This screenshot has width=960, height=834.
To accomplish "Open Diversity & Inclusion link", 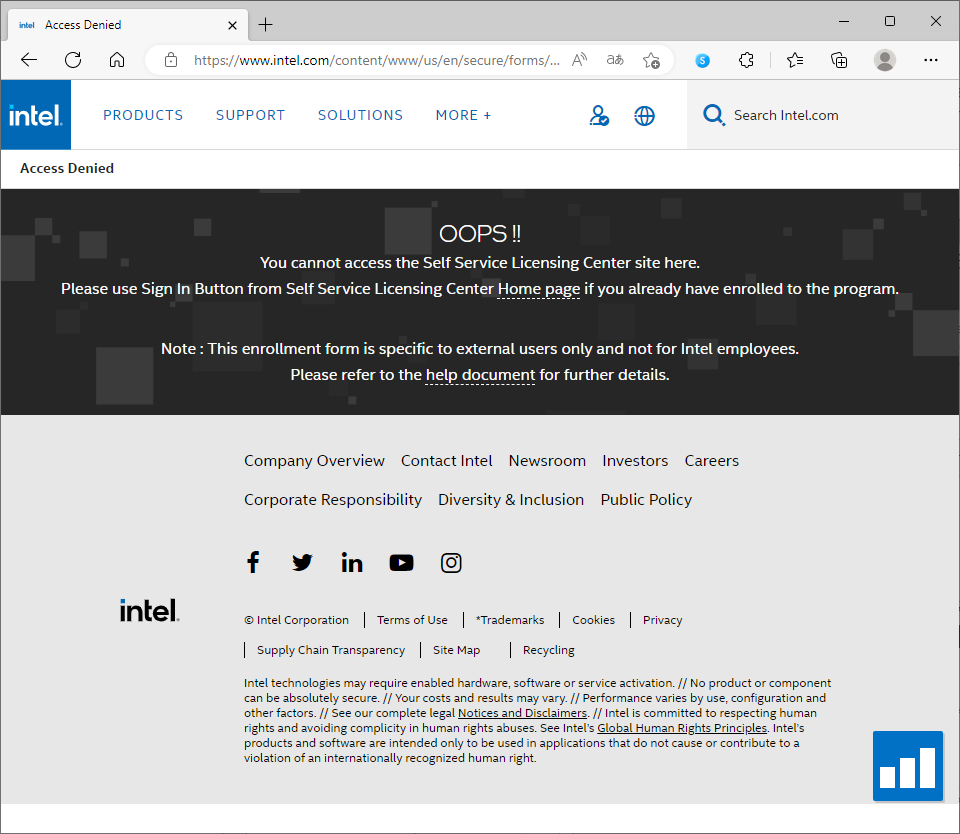I will [x=511, y=500].
